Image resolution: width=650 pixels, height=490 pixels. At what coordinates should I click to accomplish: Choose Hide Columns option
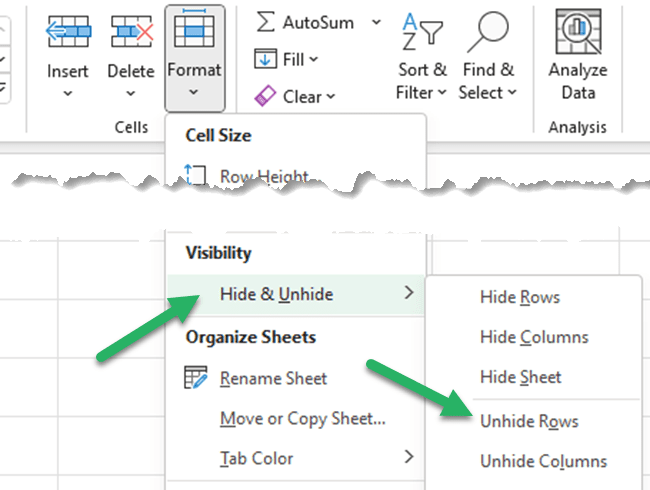[x=534, y=337]
